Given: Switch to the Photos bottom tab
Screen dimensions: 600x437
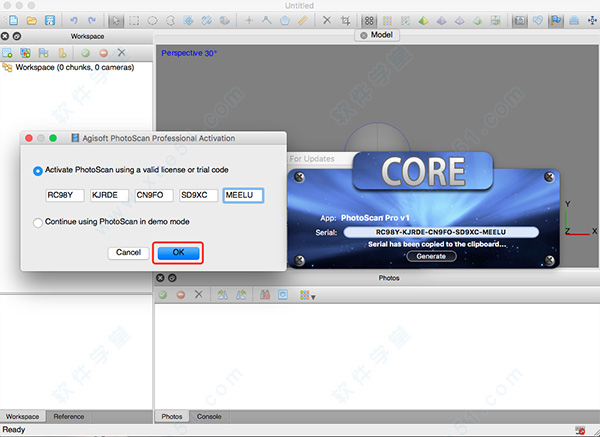Looking at the screenshot, I should click(172, 416).
